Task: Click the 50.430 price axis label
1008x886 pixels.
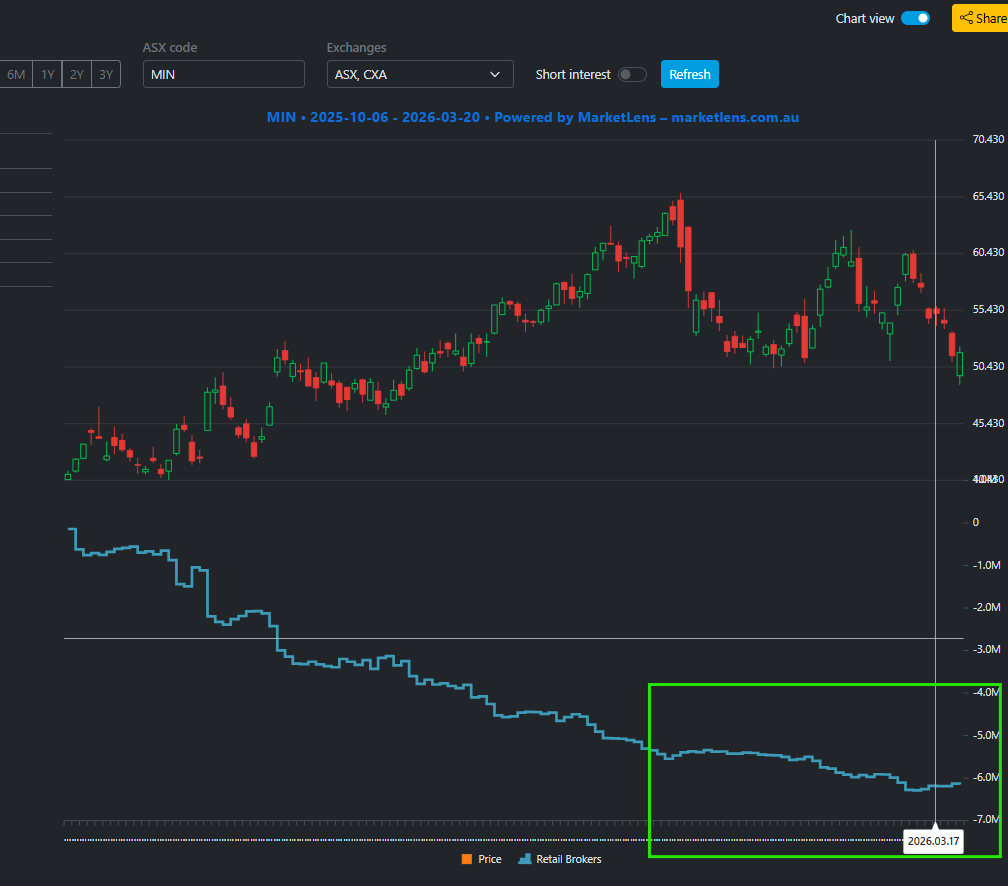Action: point(988,366)
